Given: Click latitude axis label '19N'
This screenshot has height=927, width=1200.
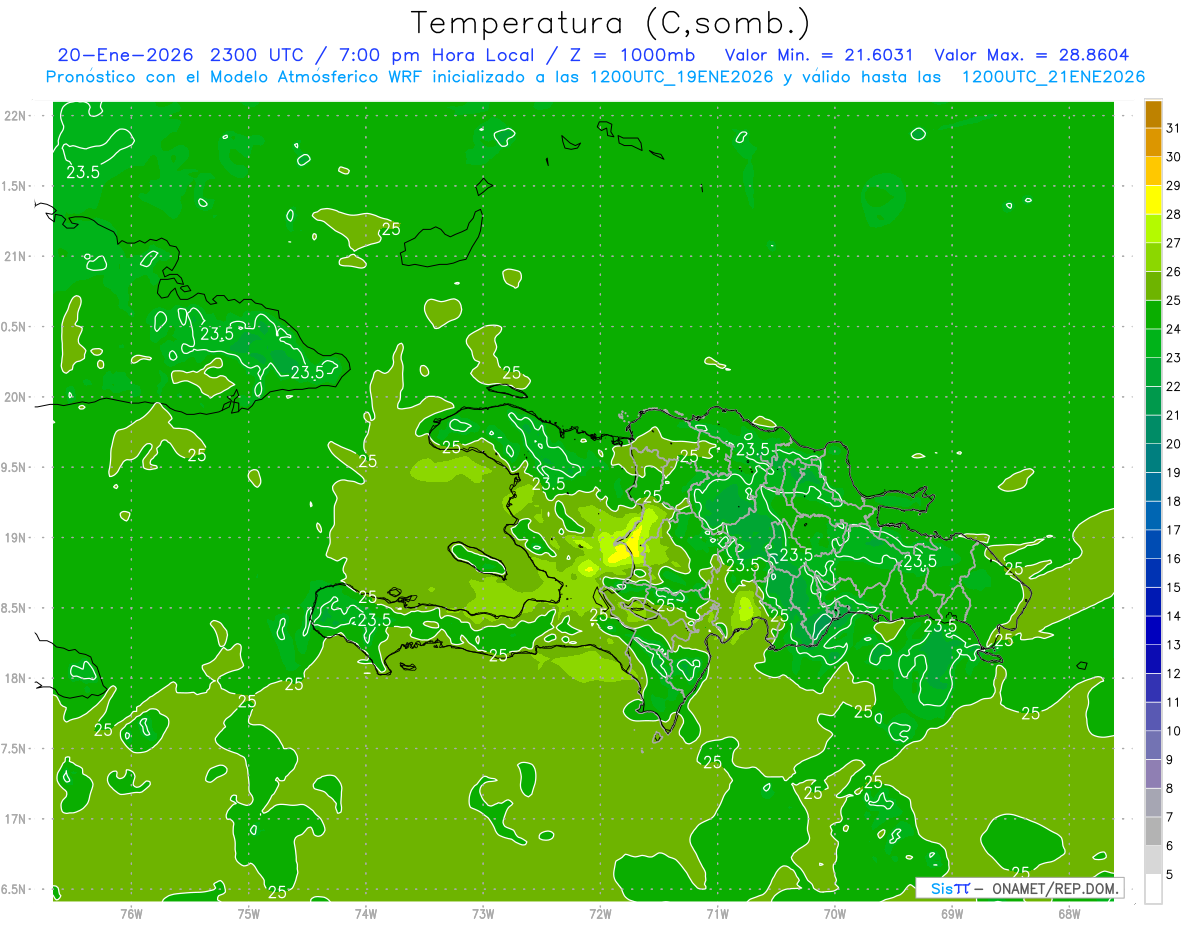Looking at the screenshot, I should point(15,538).
